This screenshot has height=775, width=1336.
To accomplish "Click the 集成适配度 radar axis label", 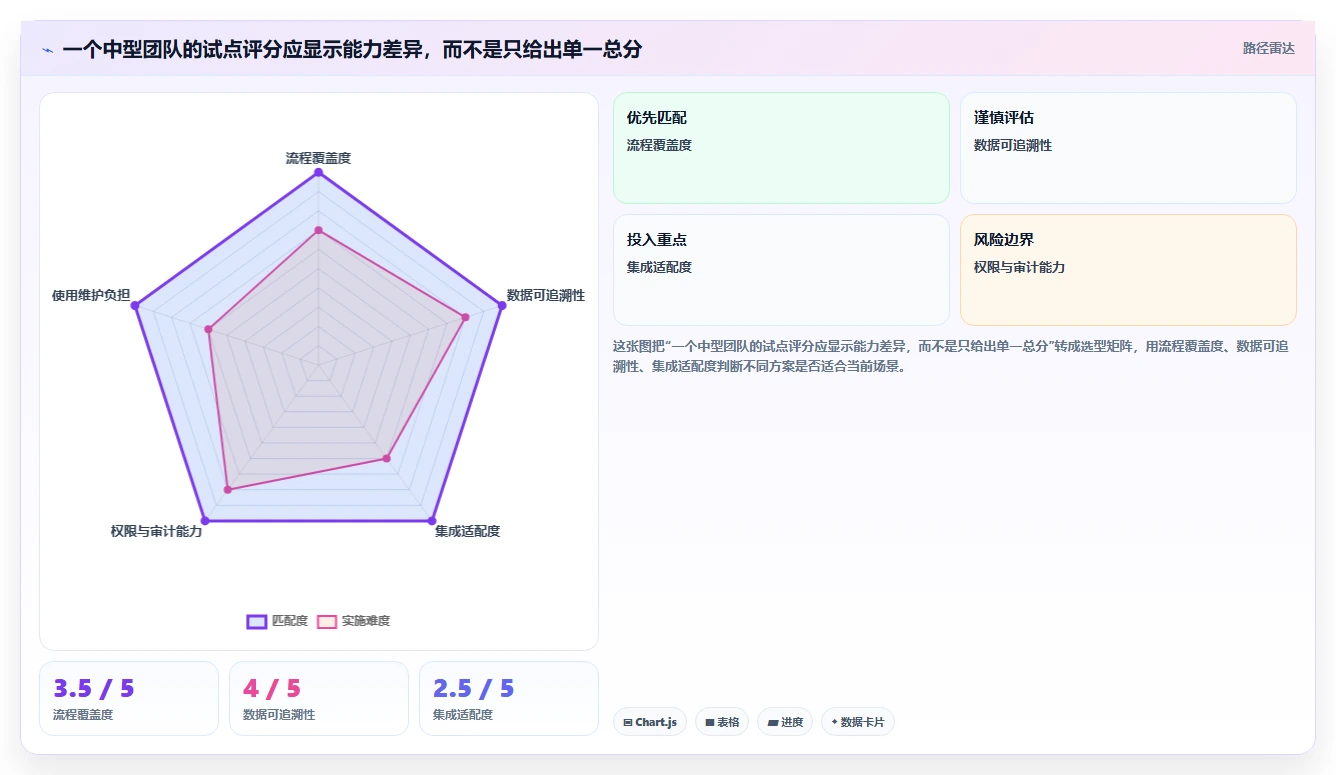I will click(x=467, y=531).
